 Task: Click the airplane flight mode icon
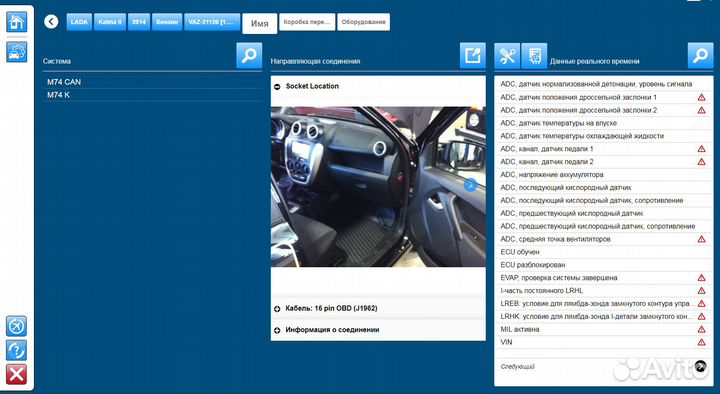click(x=17, y=326)
